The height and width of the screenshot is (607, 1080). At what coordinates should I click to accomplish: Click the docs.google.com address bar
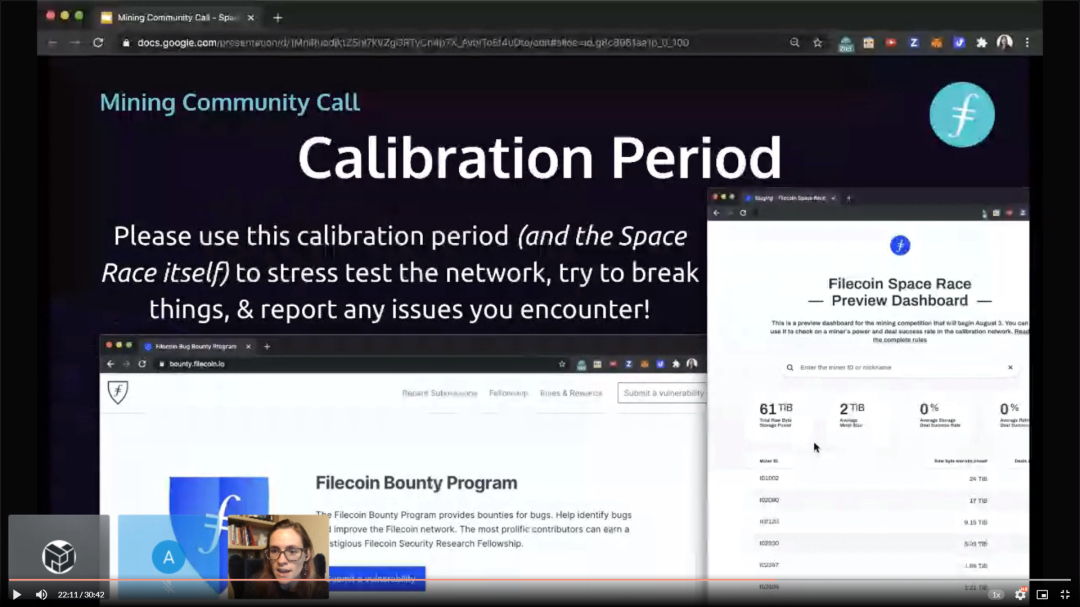coord(413,43)
